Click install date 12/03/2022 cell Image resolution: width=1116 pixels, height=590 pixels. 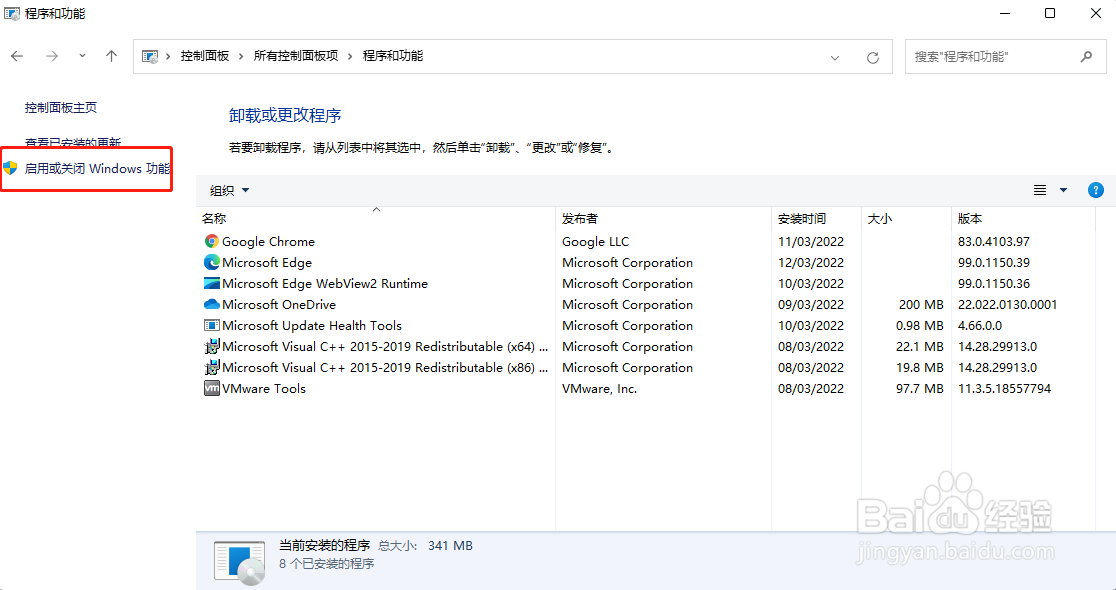pyautogui.click(x=811, y=263)
